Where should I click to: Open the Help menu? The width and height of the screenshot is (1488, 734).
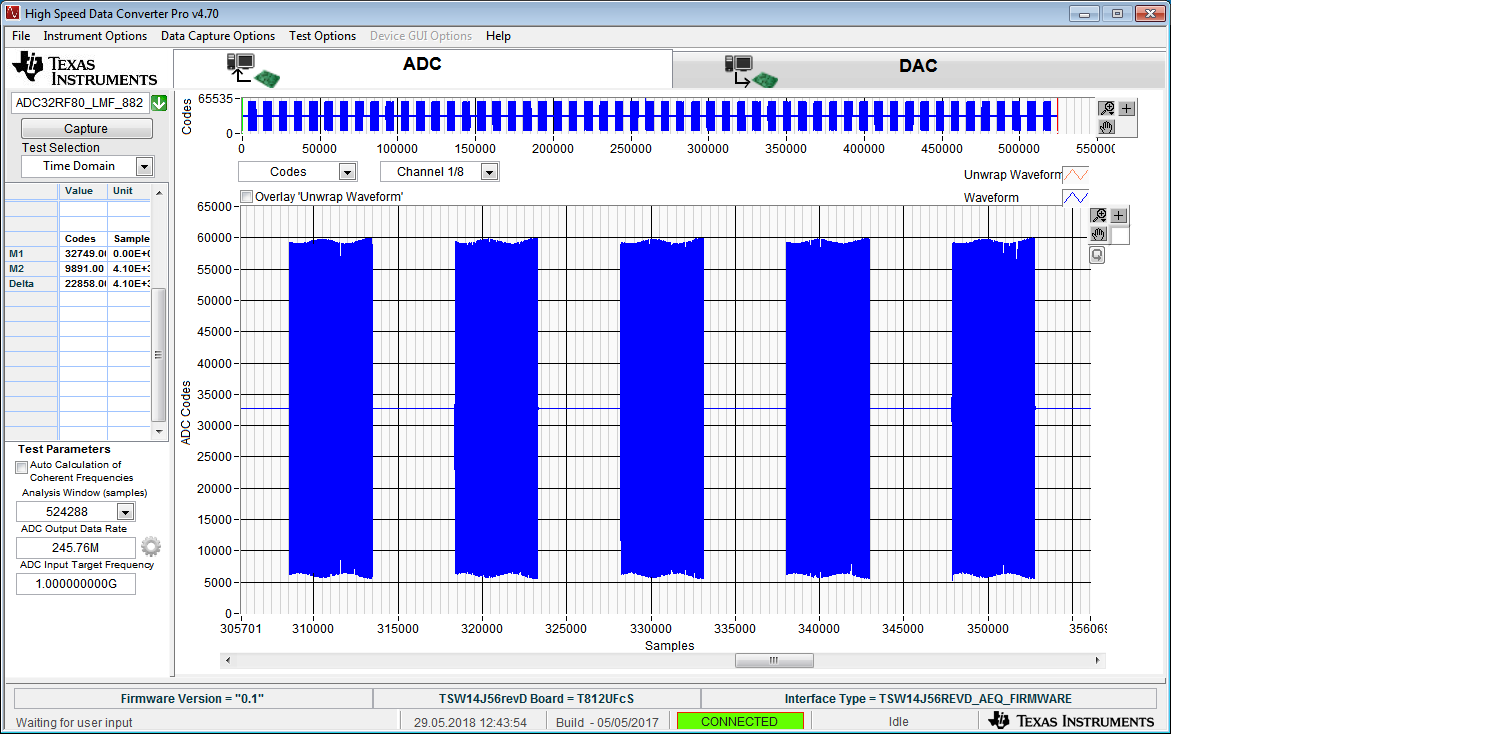pyautogui.click(x=498, y=36)
